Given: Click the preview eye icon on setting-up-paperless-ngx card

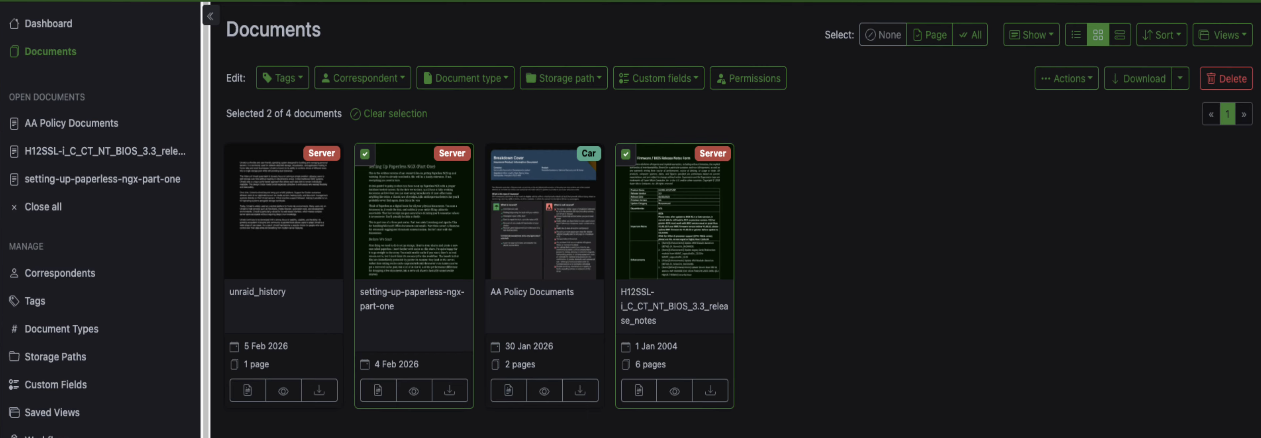Looking at the screenshot, I should (x=414, y=391).
